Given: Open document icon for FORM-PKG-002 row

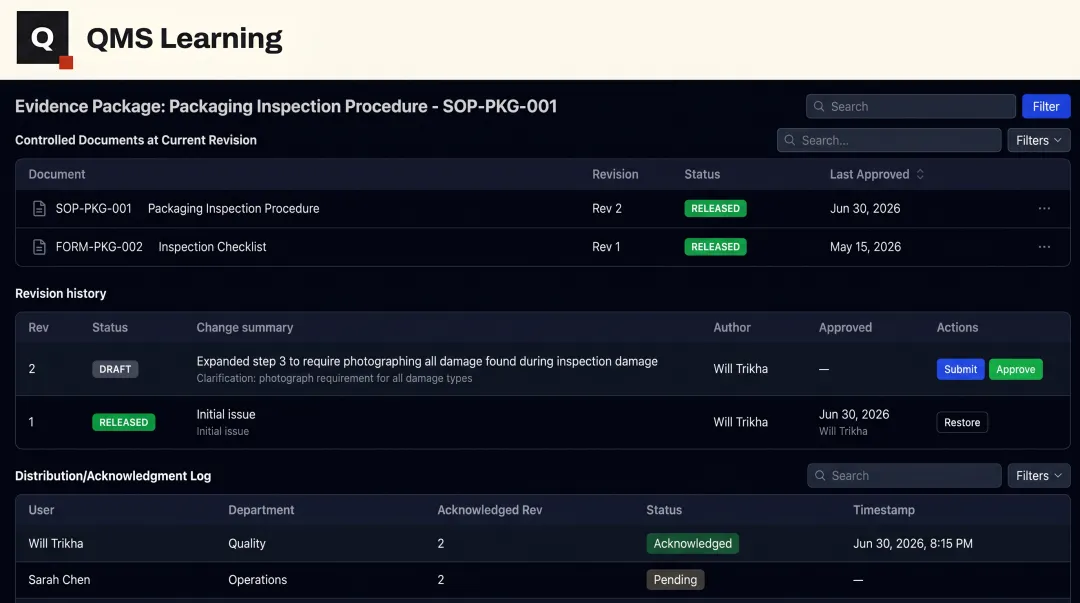Looking at the screenshot, I should tap(39, 247).
